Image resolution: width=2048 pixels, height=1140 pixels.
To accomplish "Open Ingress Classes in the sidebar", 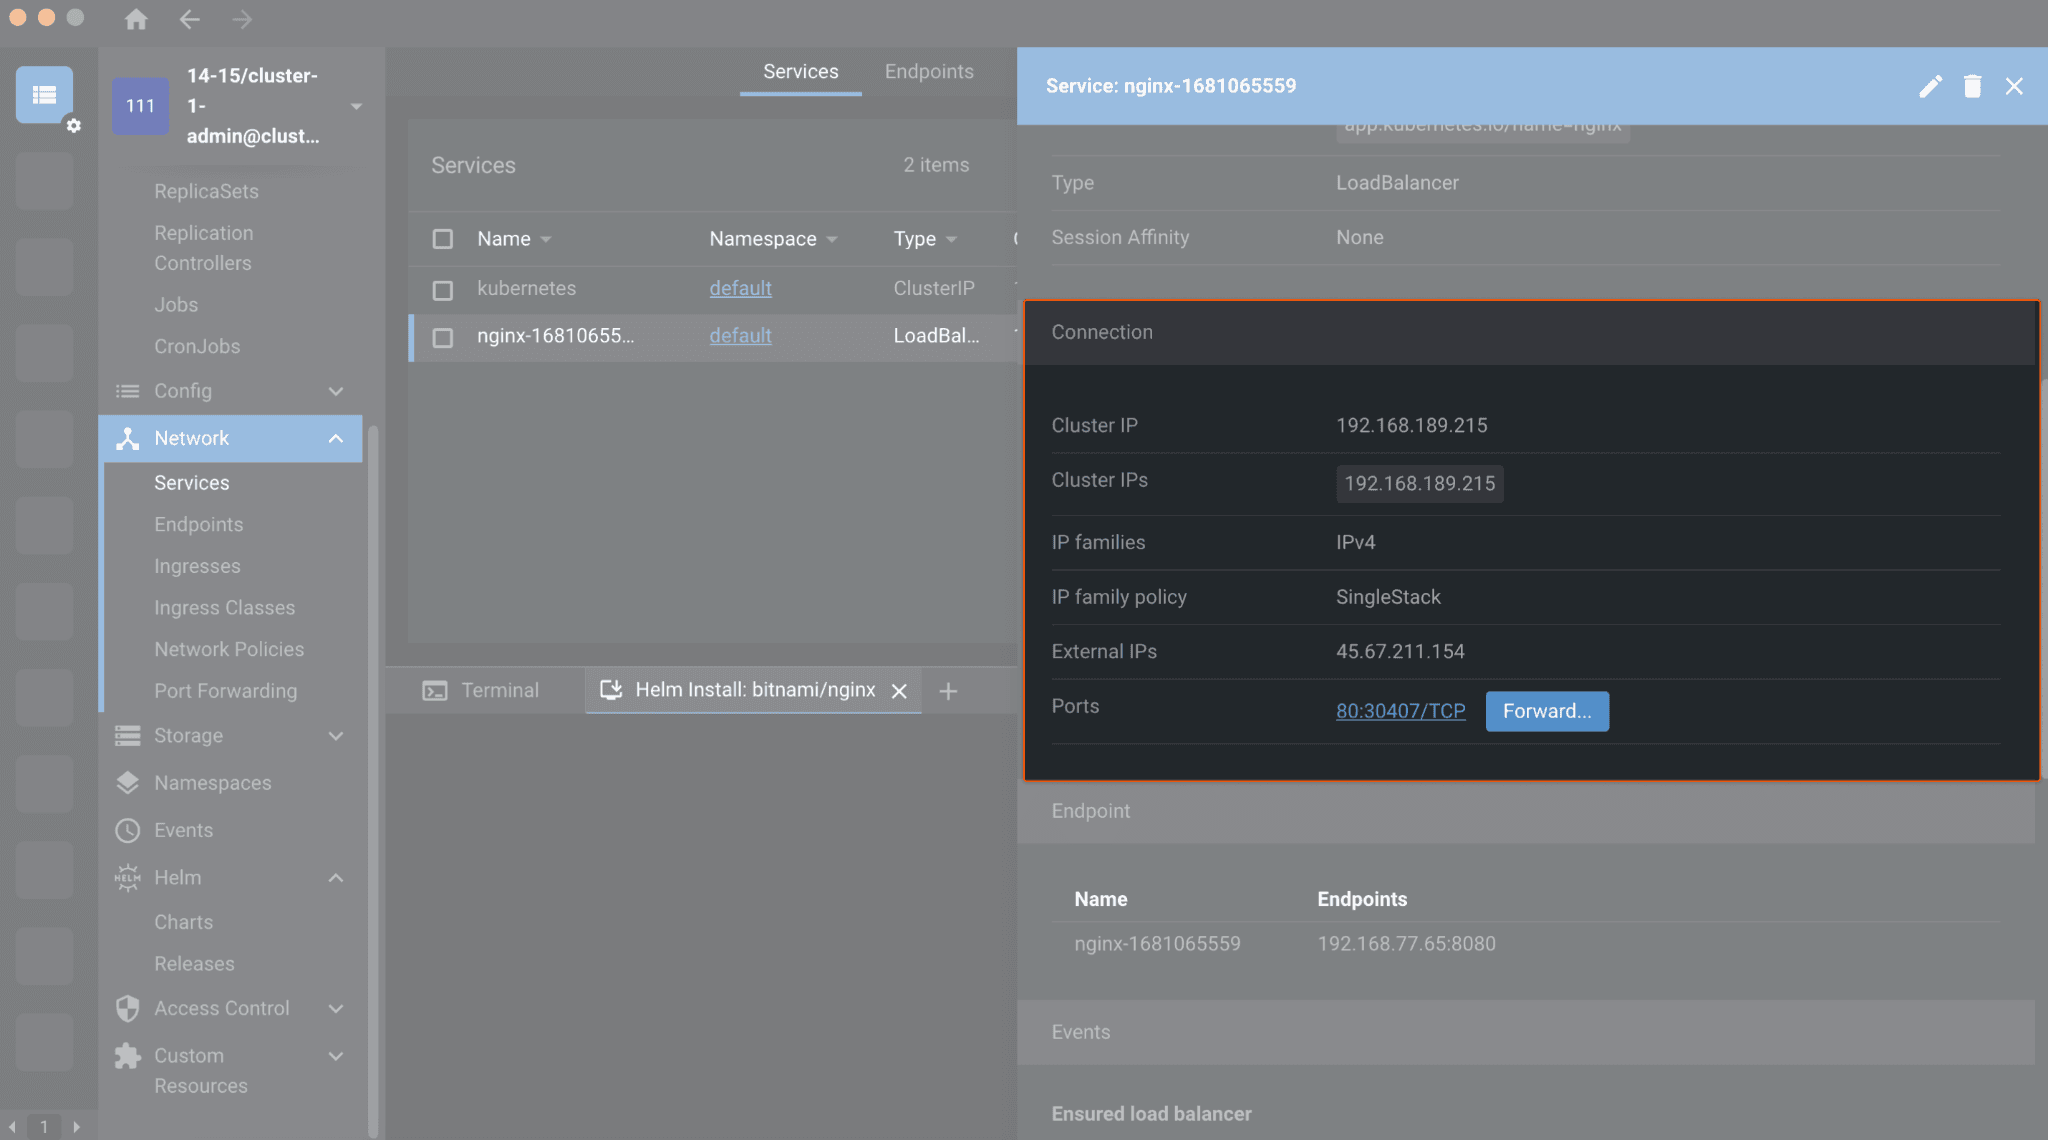I will pos(224,608).
